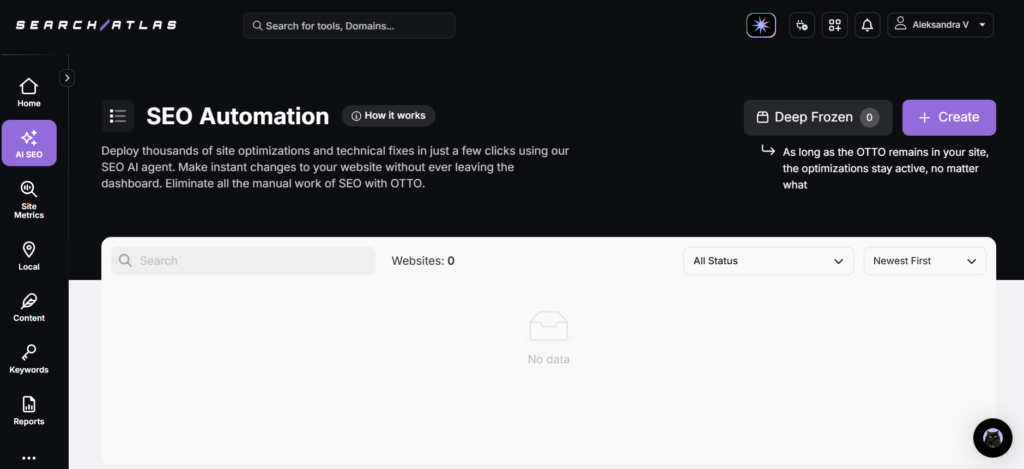Click the Websites: 0 count text
The height and width of the screenshot is (469, 1024).
pos(423,261)
